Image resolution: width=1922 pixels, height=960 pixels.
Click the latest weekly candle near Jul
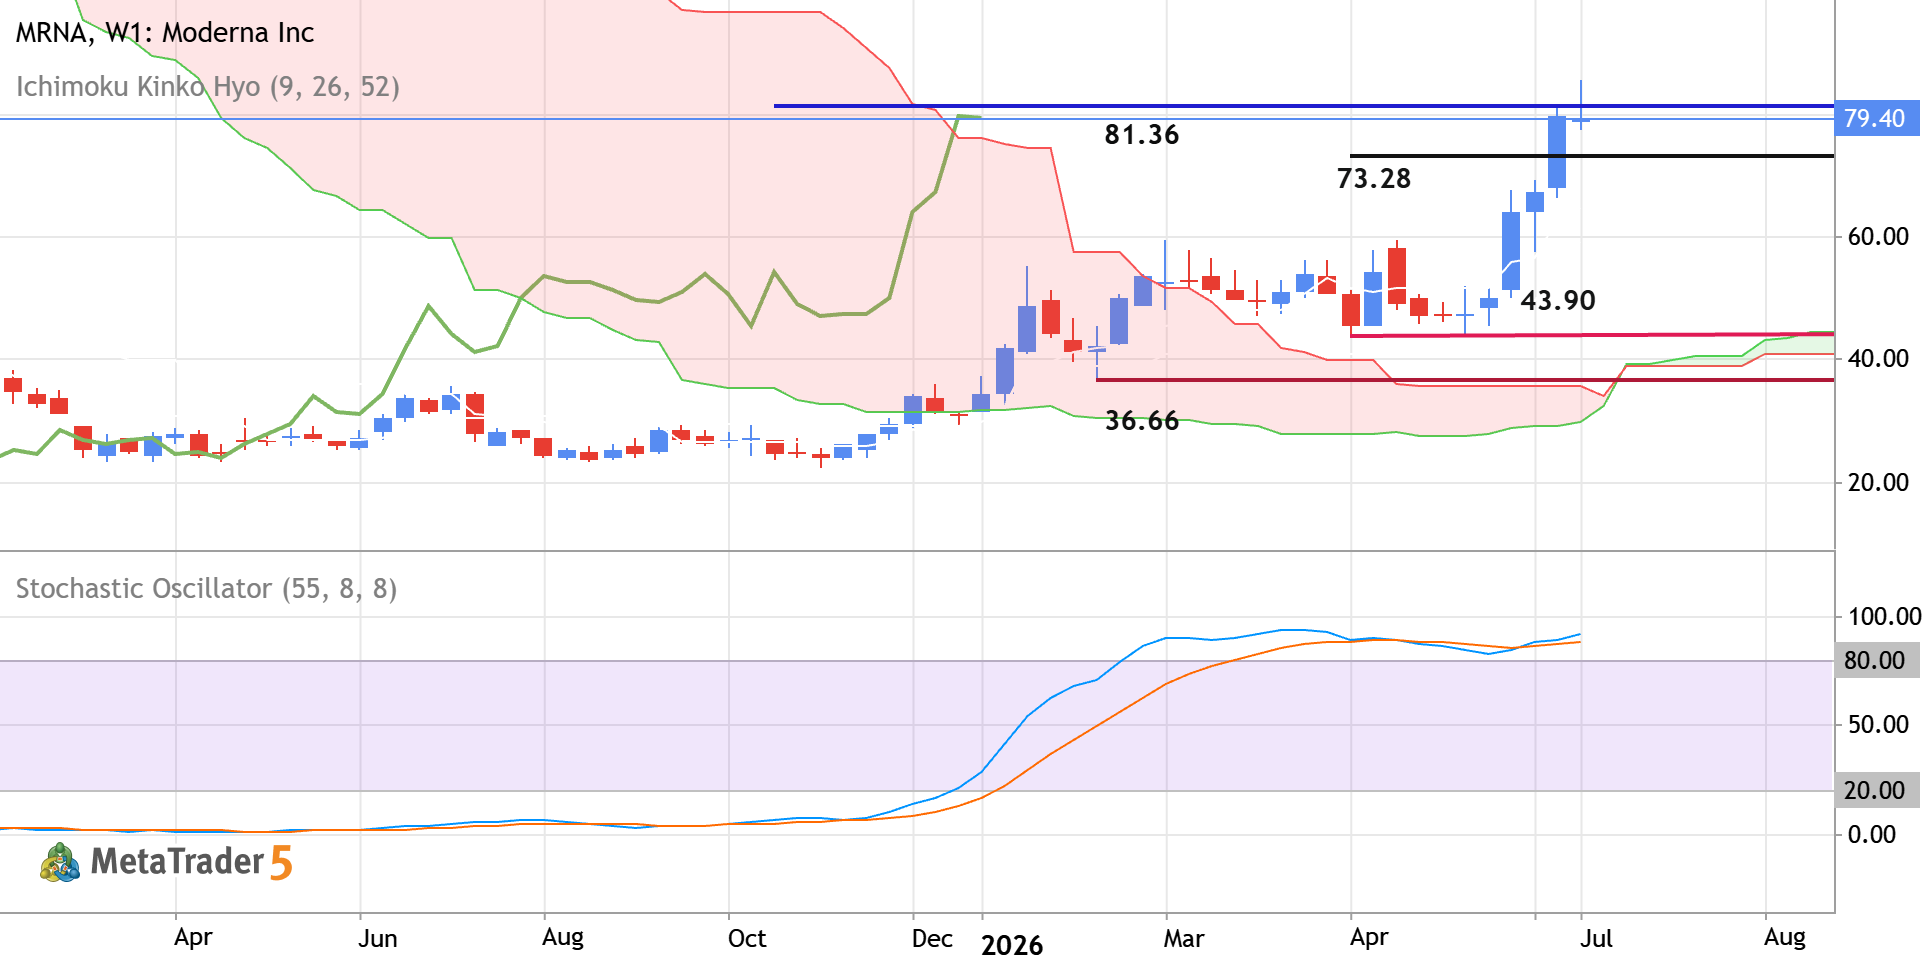coord(1581,121)
